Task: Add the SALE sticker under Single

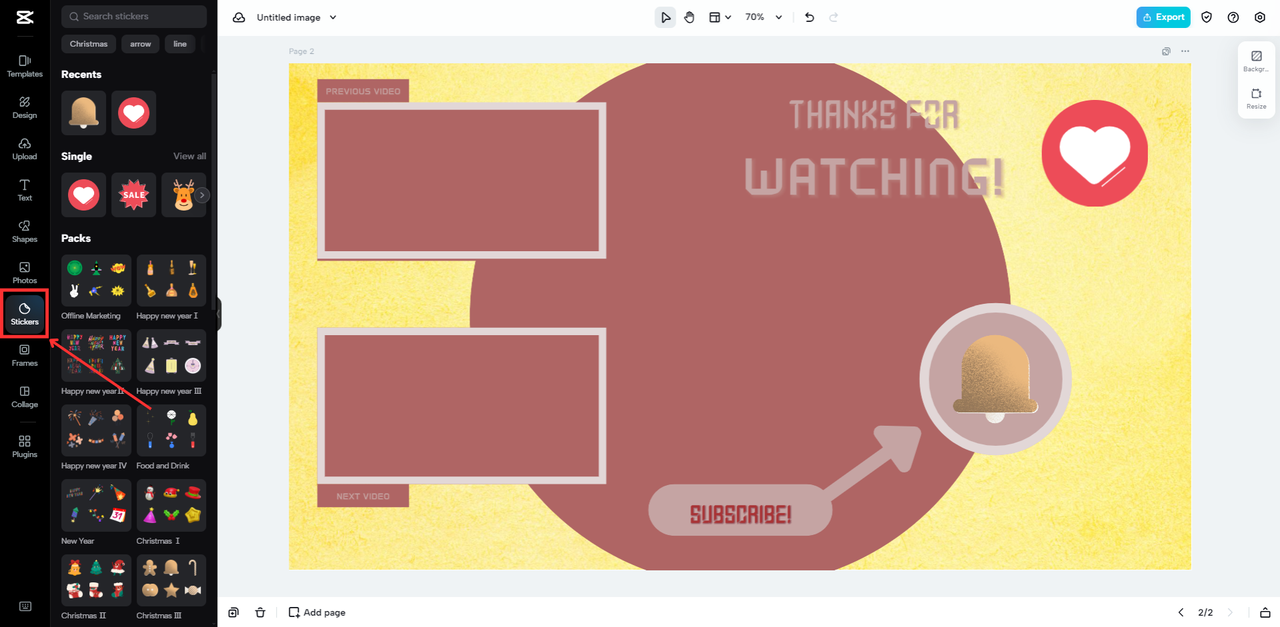Action: point(134,195)
